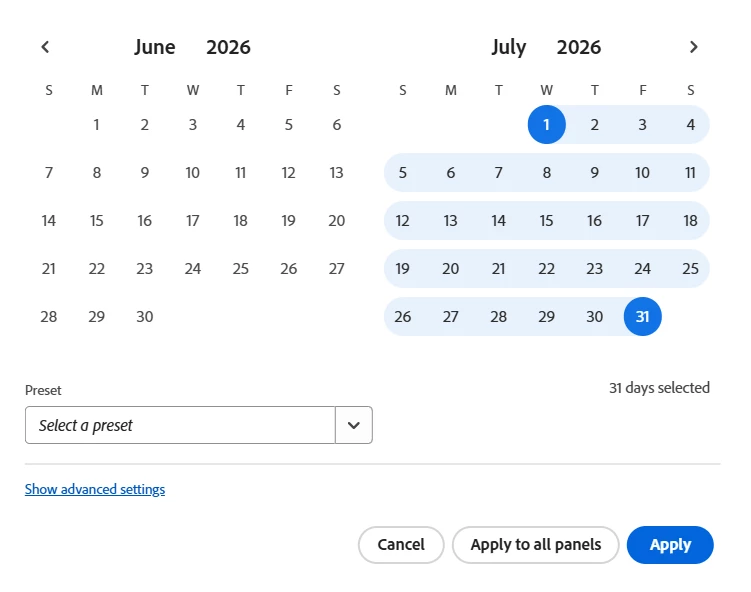Open Show advanced settings link

click(x=95, y=489)
